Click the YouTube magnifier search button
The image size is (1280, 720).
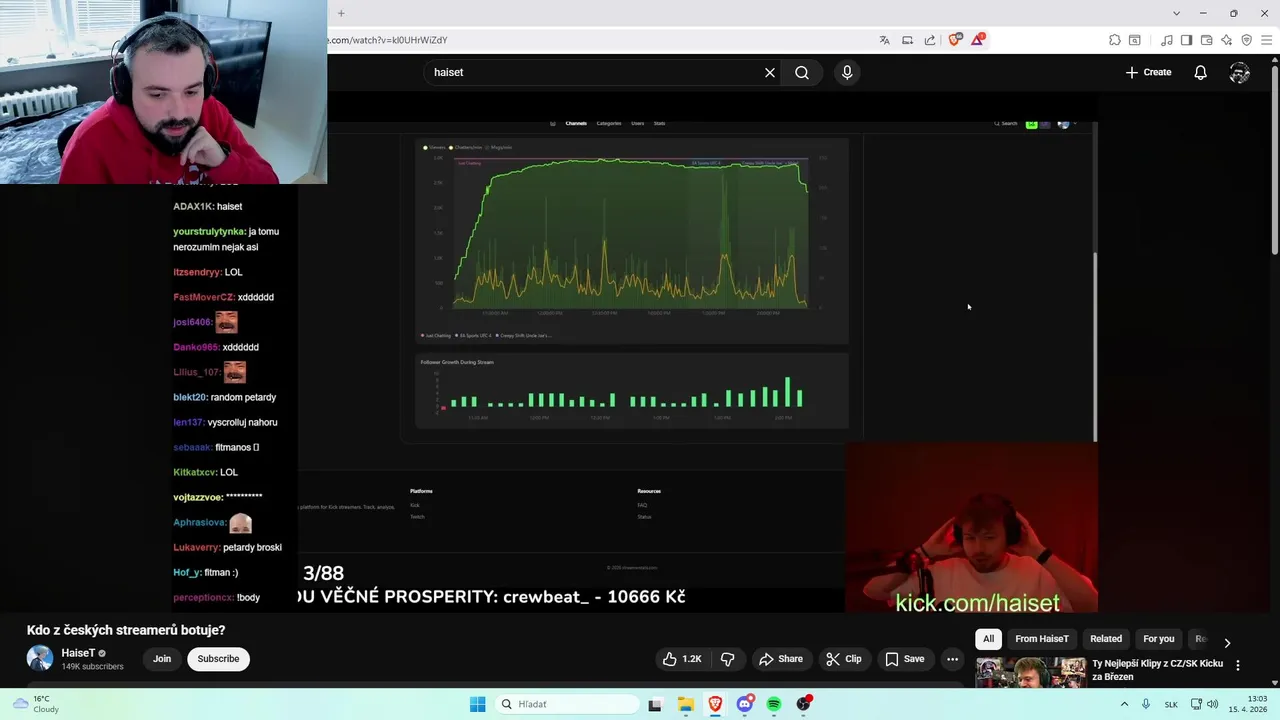(x=802, y=72)
